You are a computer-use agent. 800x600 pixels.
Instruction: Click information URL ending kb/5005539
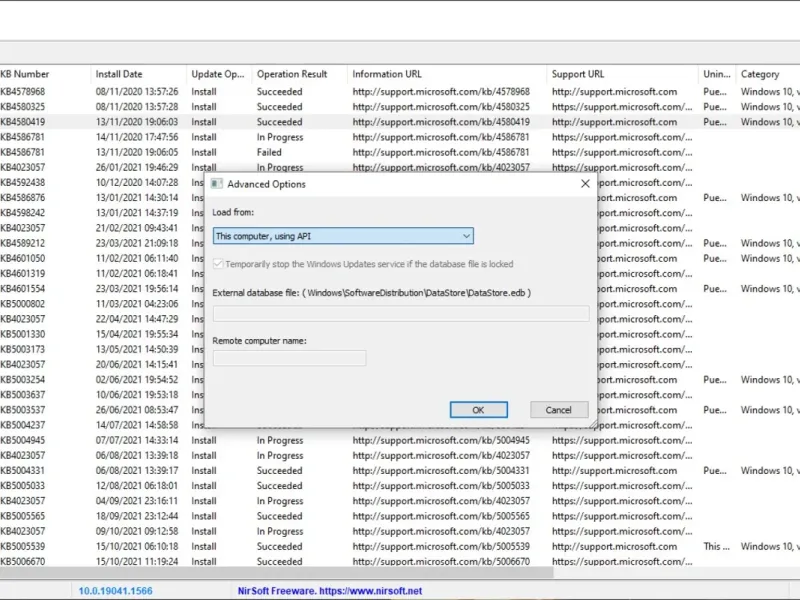pos(441,546)
